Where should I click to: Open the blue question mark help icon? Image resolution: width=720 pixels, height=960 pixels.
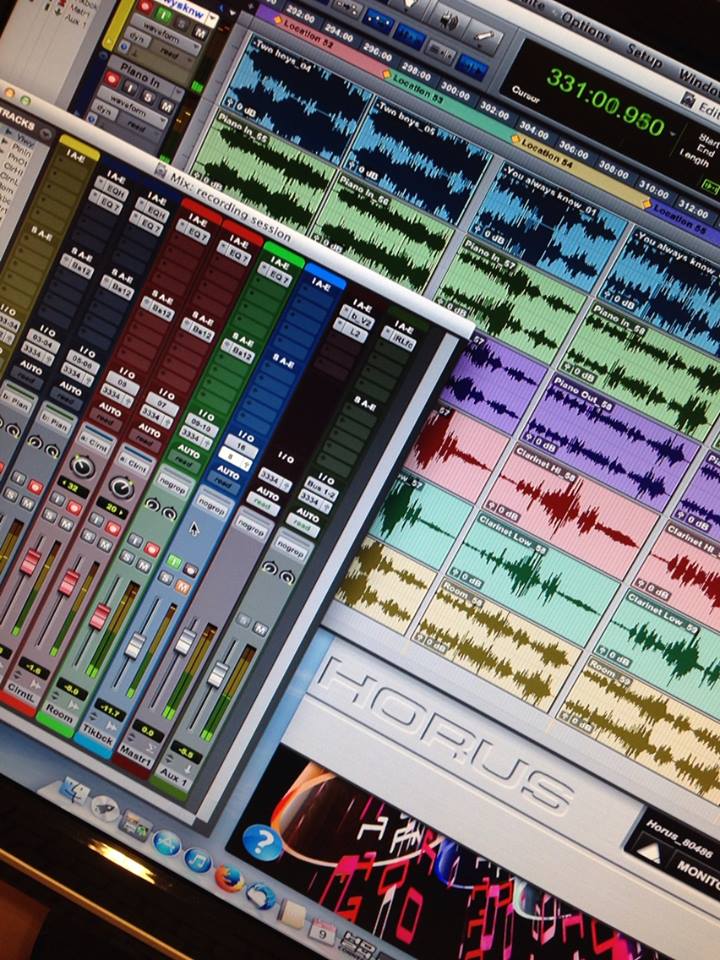click(x=263, y=842)
